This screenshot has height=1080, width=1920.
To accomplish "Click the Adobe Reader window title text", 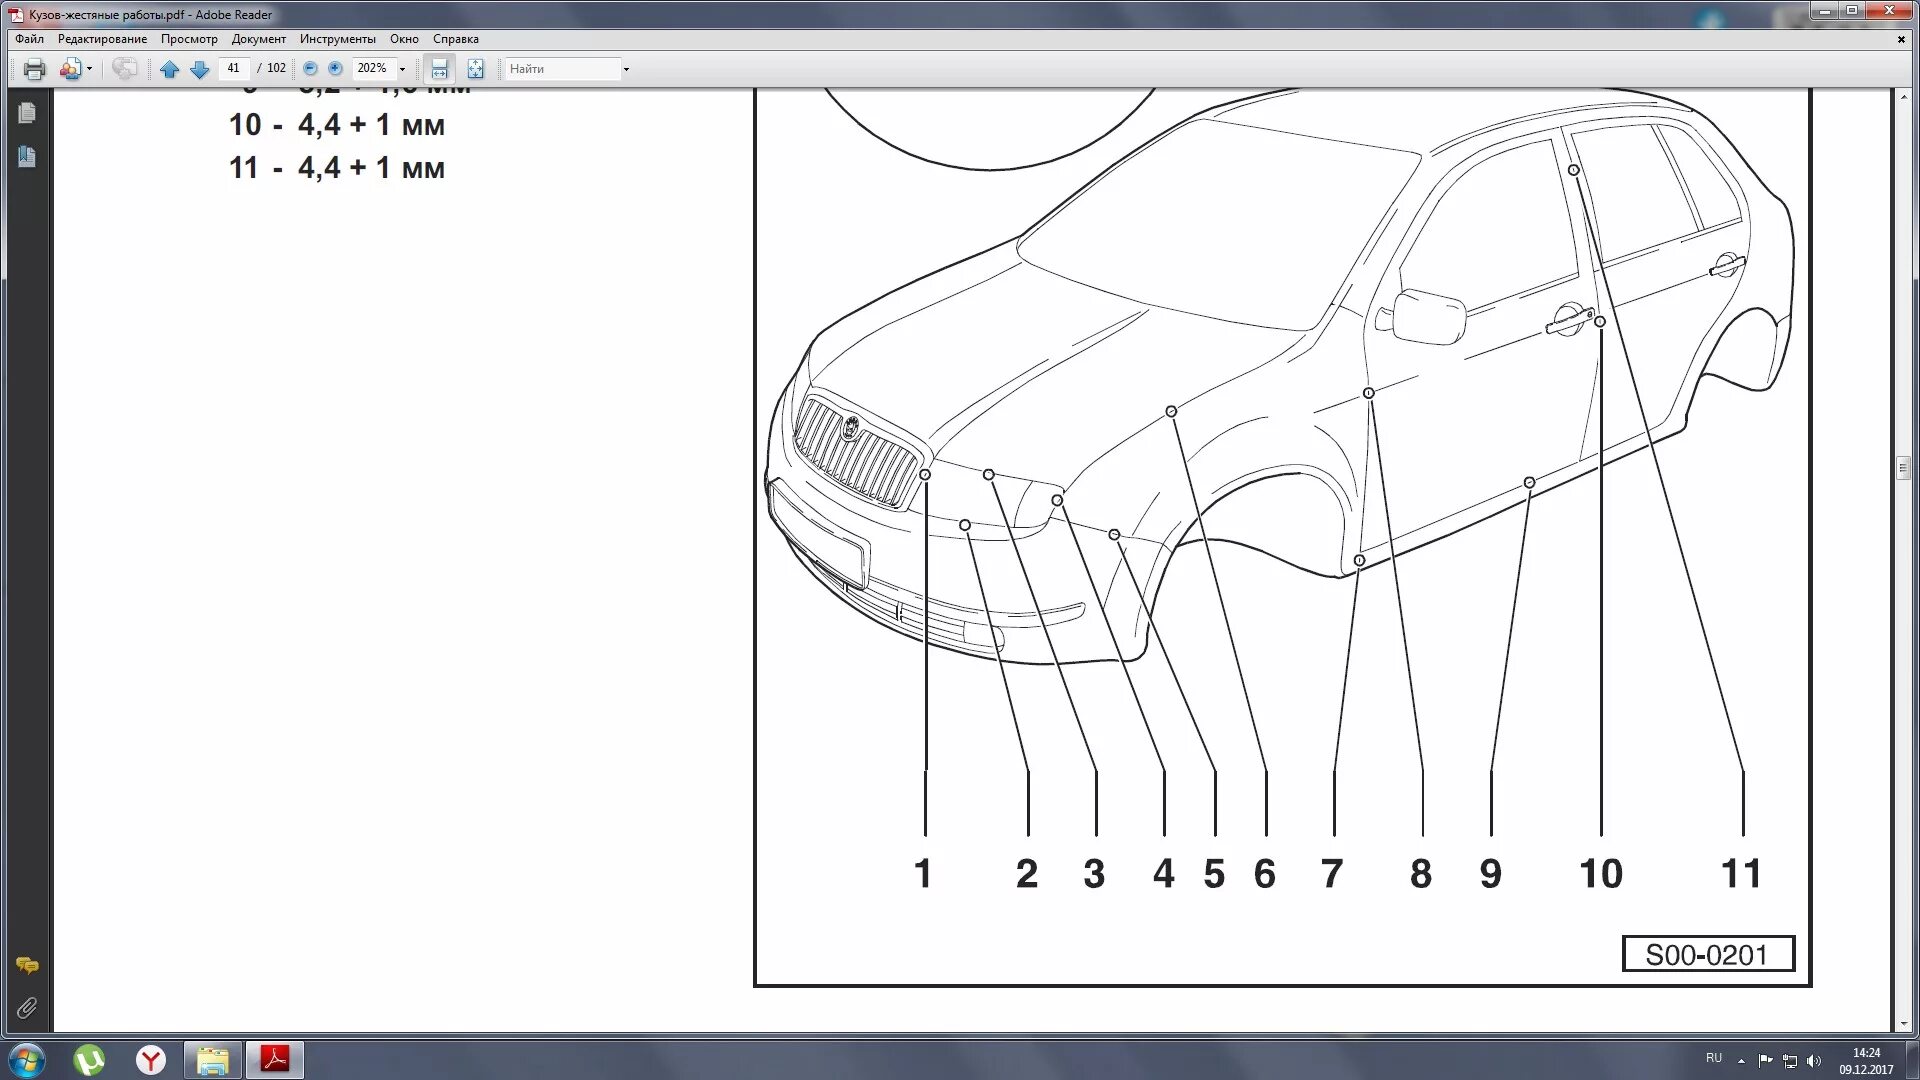I will pyautogui.click(x=150, y=15).
